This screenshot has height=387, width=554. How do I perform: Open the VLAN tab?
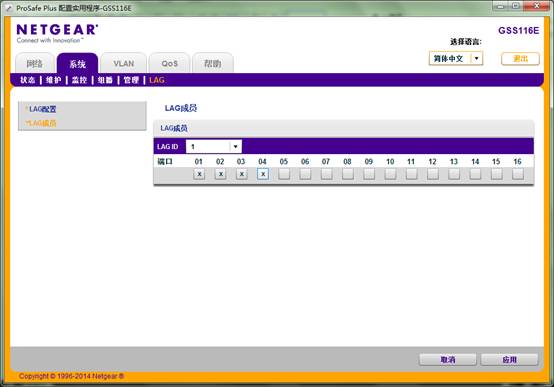click(x=124, y=64)
